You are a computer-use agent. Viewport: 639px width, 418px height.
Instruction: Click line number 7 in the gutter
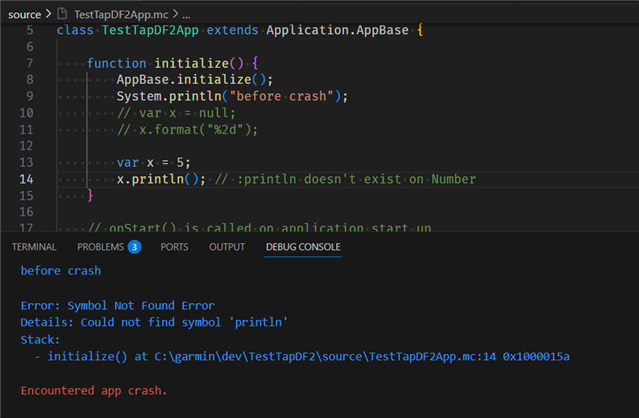(29, 63)
